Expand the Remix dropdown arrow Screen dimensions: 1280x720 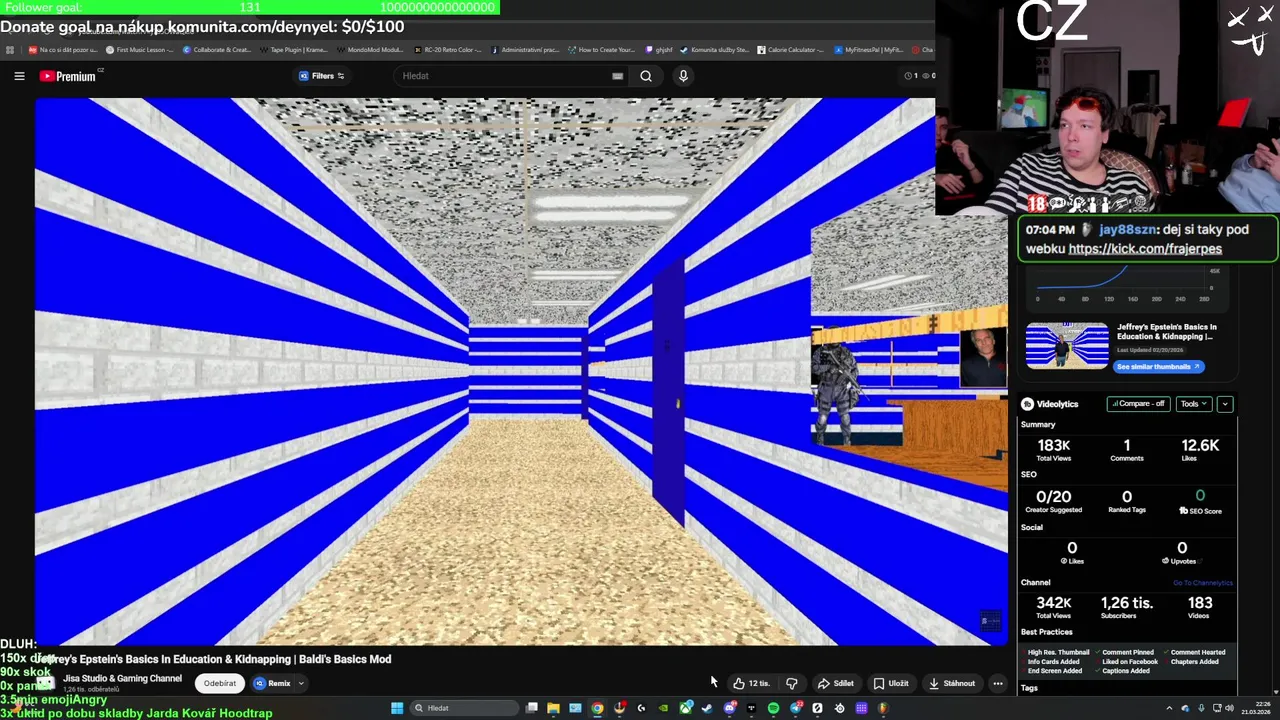(x=300, y=683)
